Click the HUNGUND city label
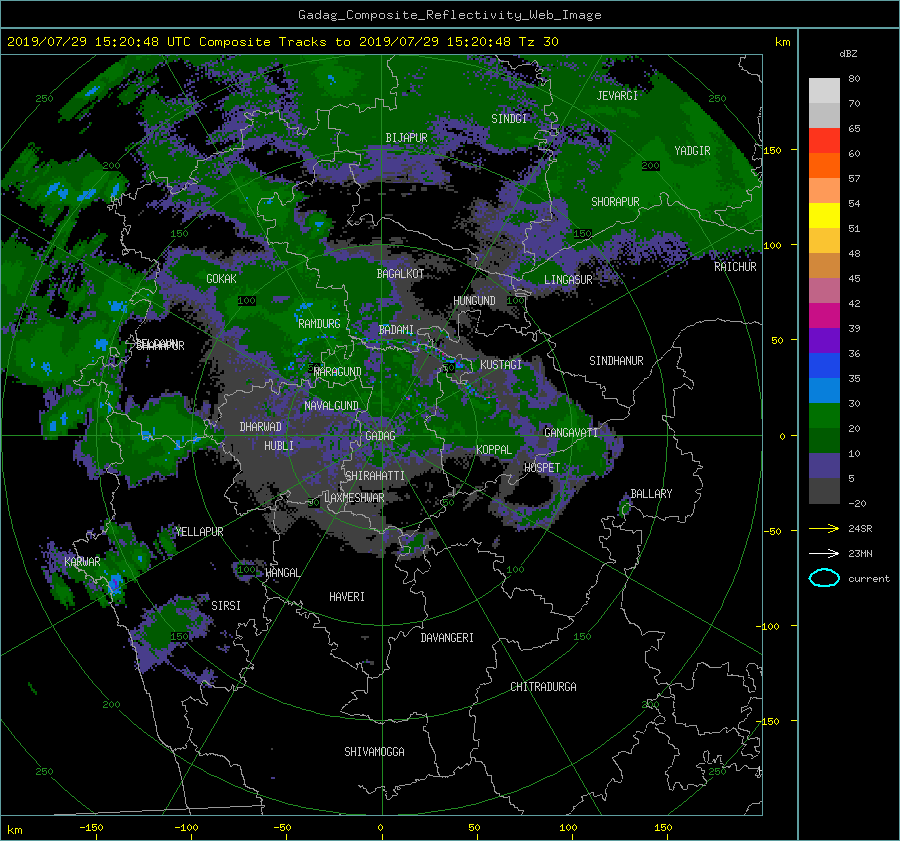Viewport: 900px width, 841px height. tap(474, 301)
